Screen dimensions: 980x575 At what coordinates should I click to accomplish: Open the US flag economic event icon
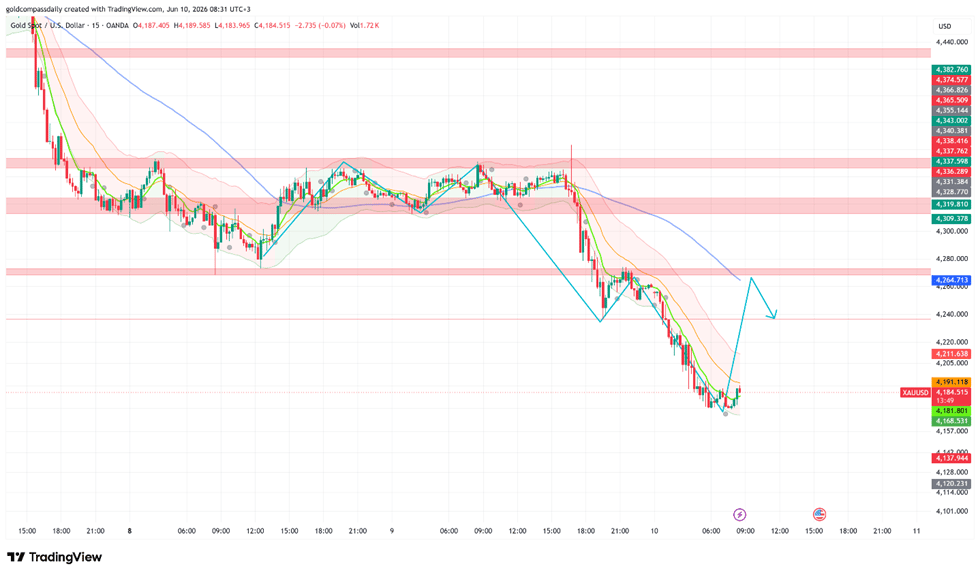(x=819, y=514)
